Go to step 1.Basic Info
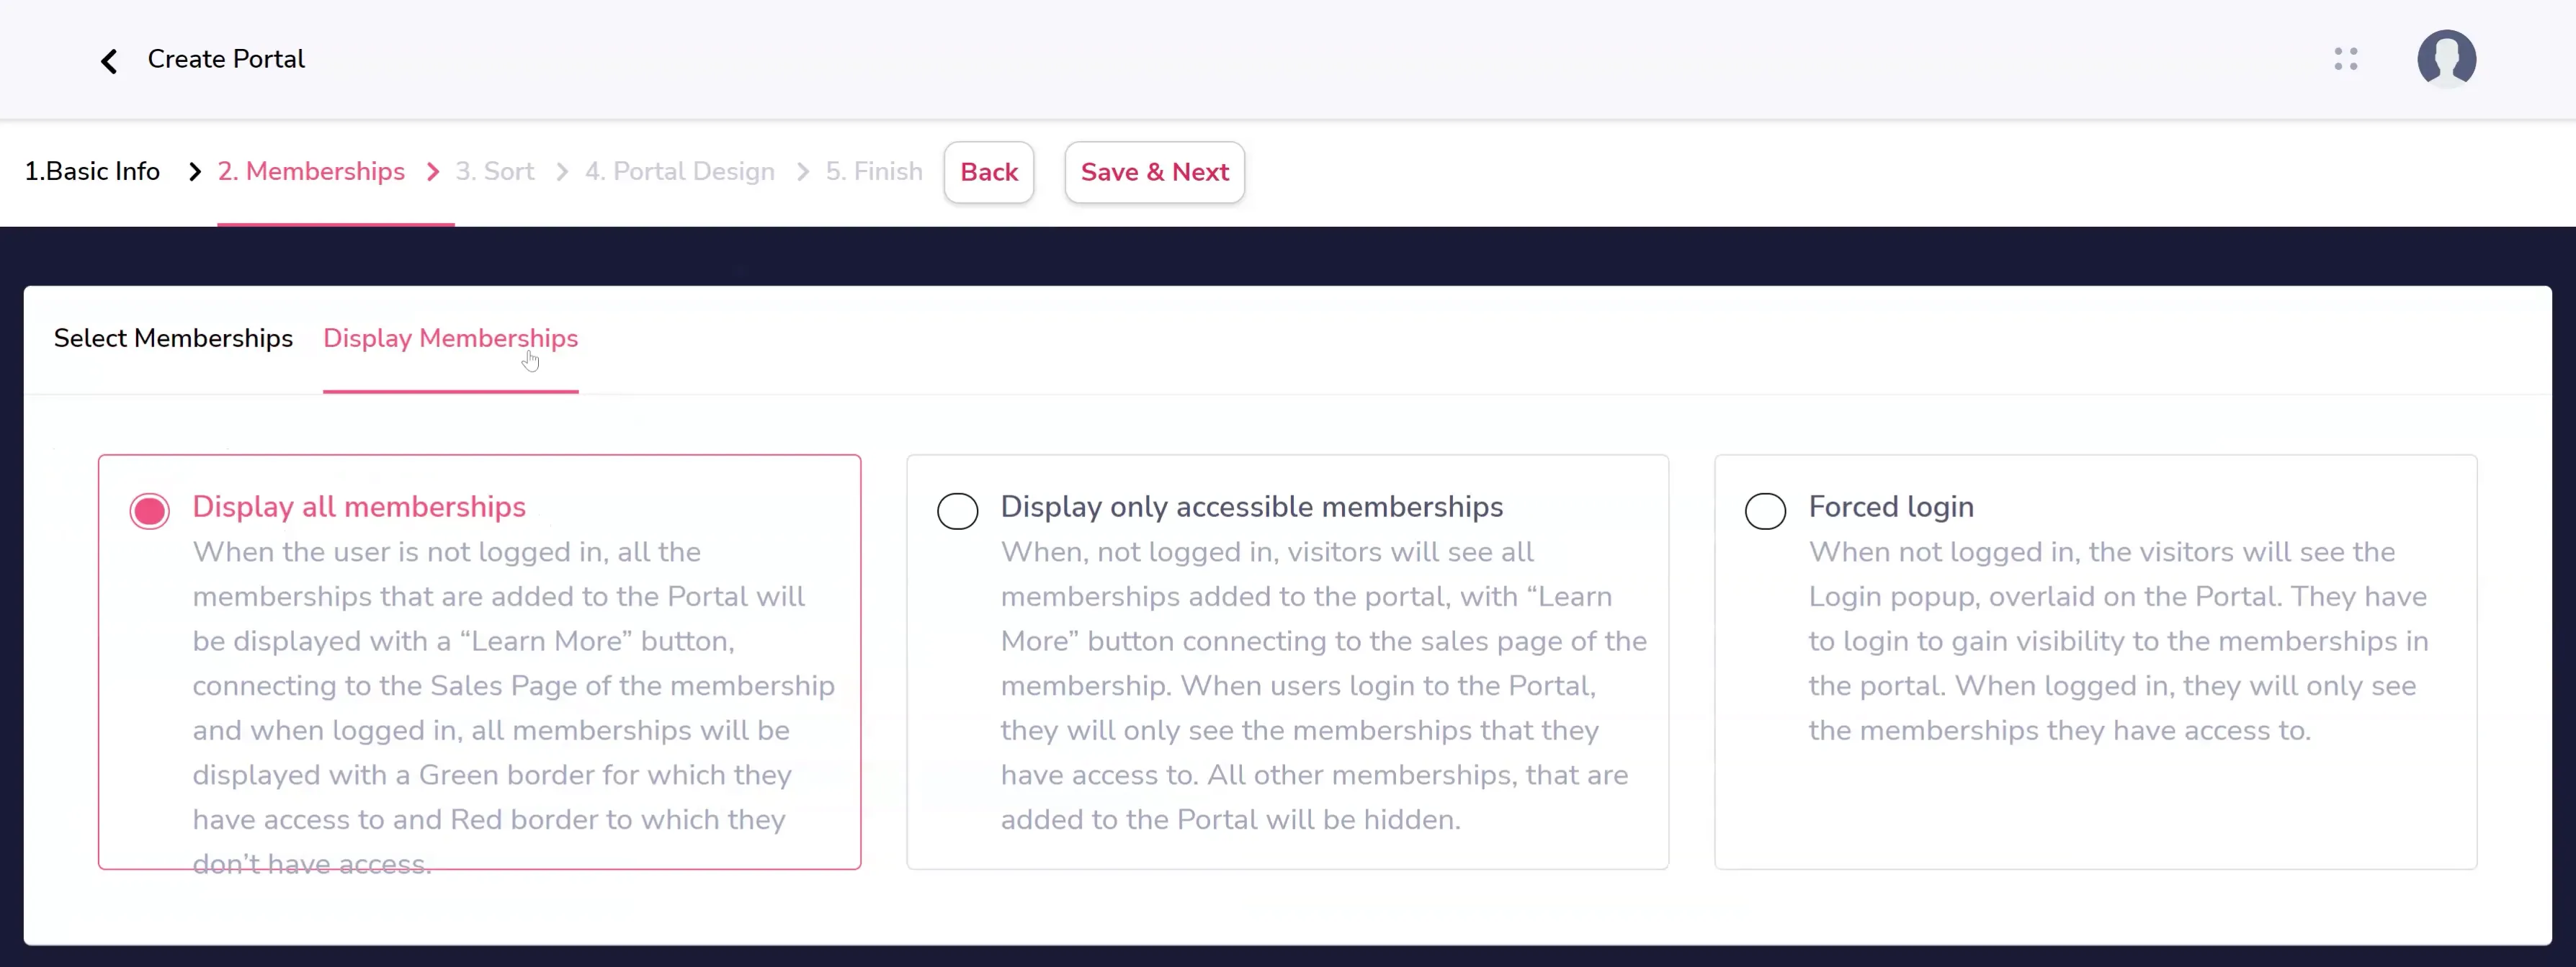 pyautogui.click(x=92, y=172)
